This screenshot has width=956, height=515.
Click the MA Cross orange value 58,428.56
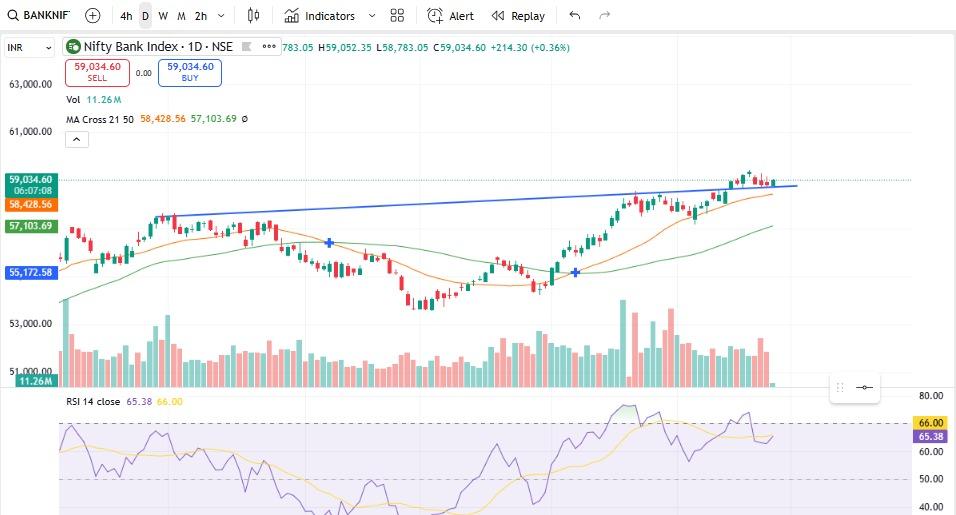(163, 119)
